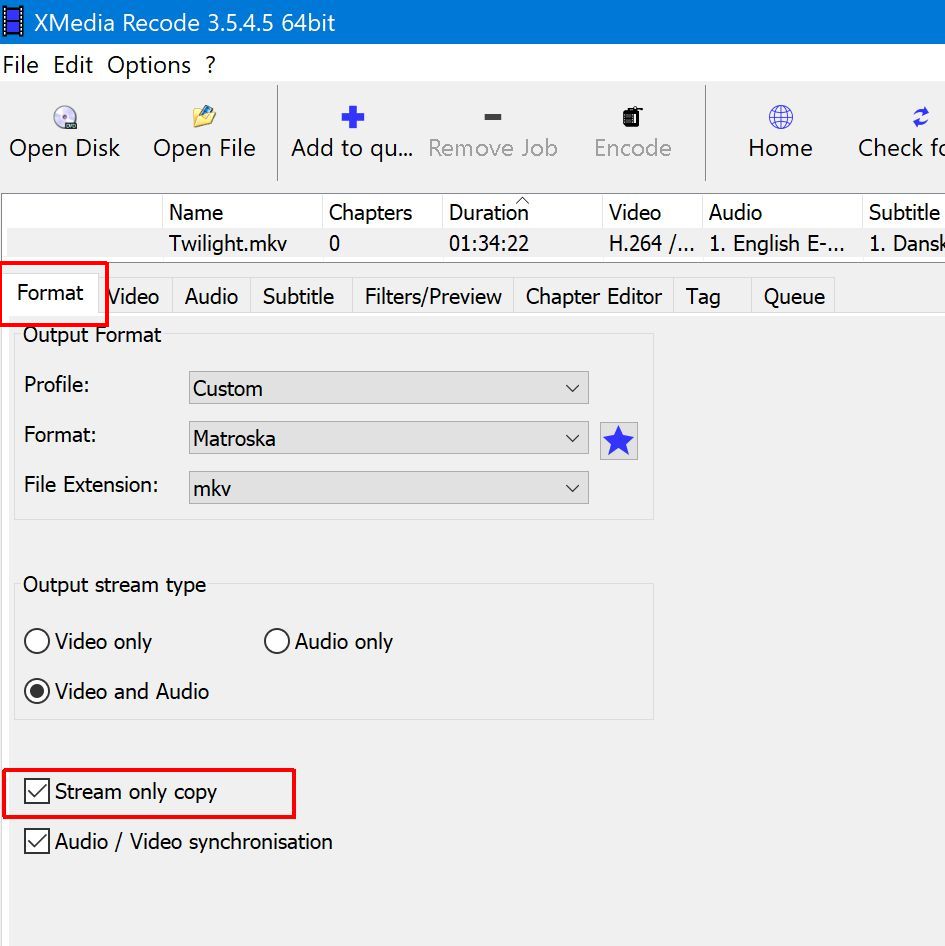The image size is (945, 946).
Task: Click the Open File folder icon
Action: click(205, 116)
